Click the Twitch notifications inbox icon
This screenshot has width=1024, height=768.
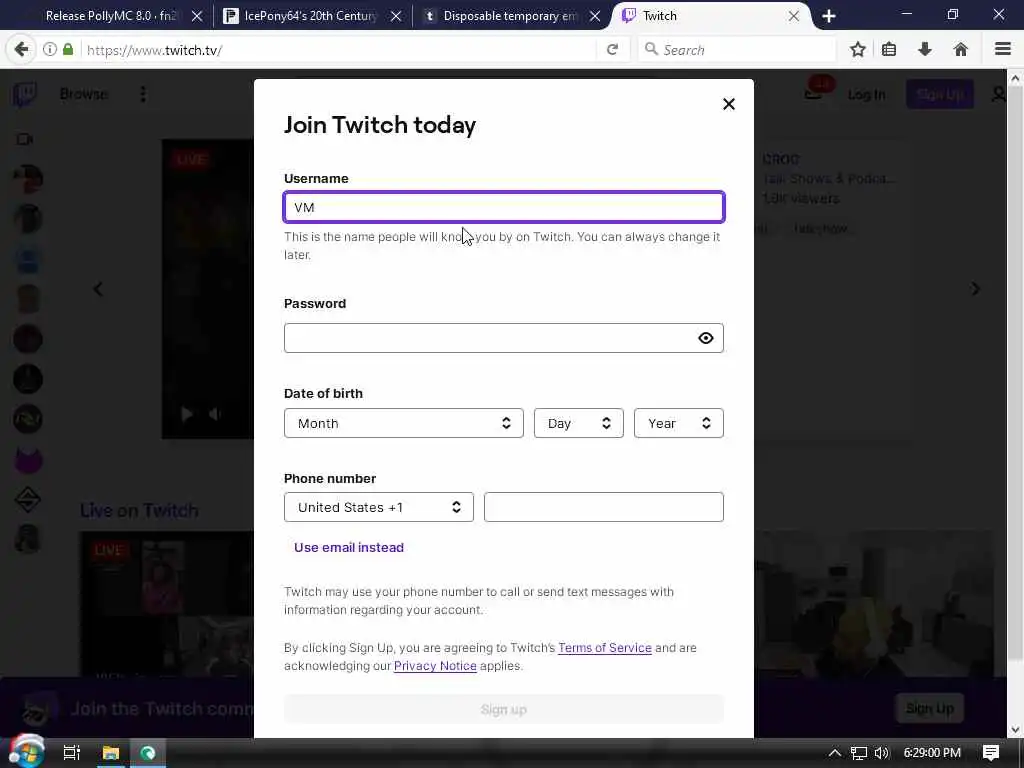pyautogui.click(x=814, y=94)
